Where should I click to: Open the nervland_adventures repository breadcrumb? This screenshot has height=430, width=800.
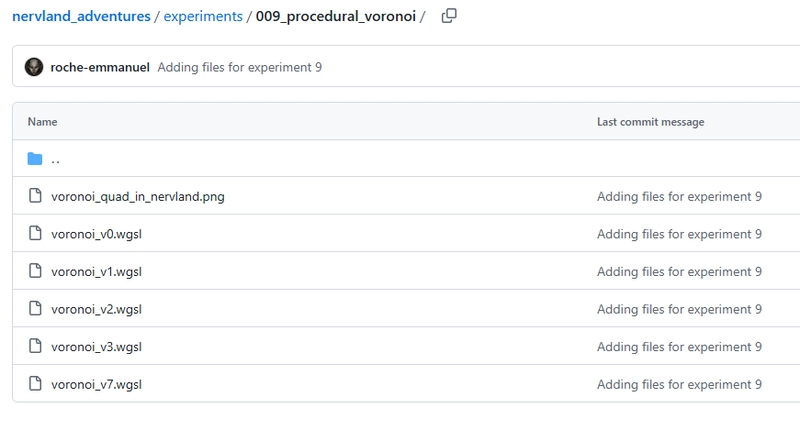click(x=83, y=16)
